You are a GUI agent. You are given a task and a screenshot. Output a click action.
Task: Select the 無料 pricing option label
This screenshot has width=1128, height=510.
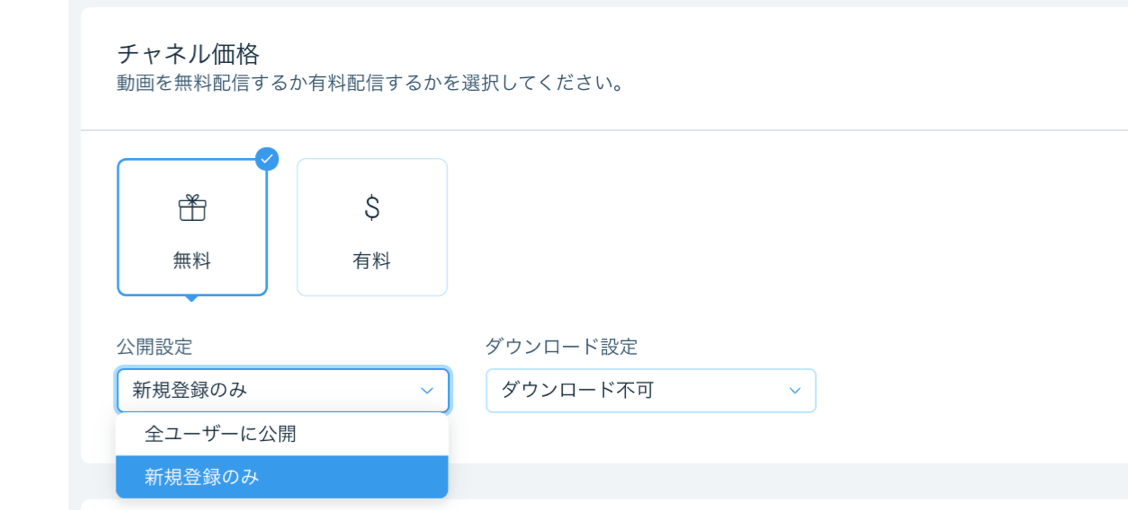click(x=192, y=262)
